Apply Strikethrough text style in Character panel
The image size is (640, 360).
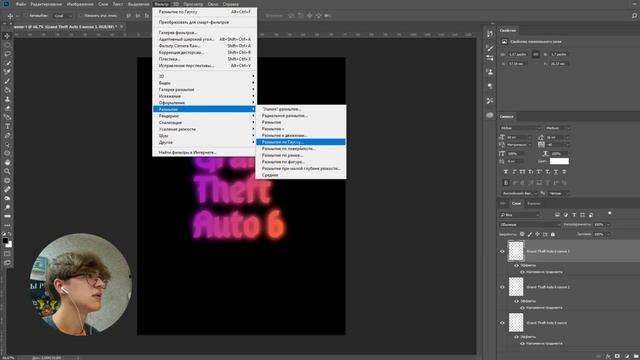coord(564,172)
